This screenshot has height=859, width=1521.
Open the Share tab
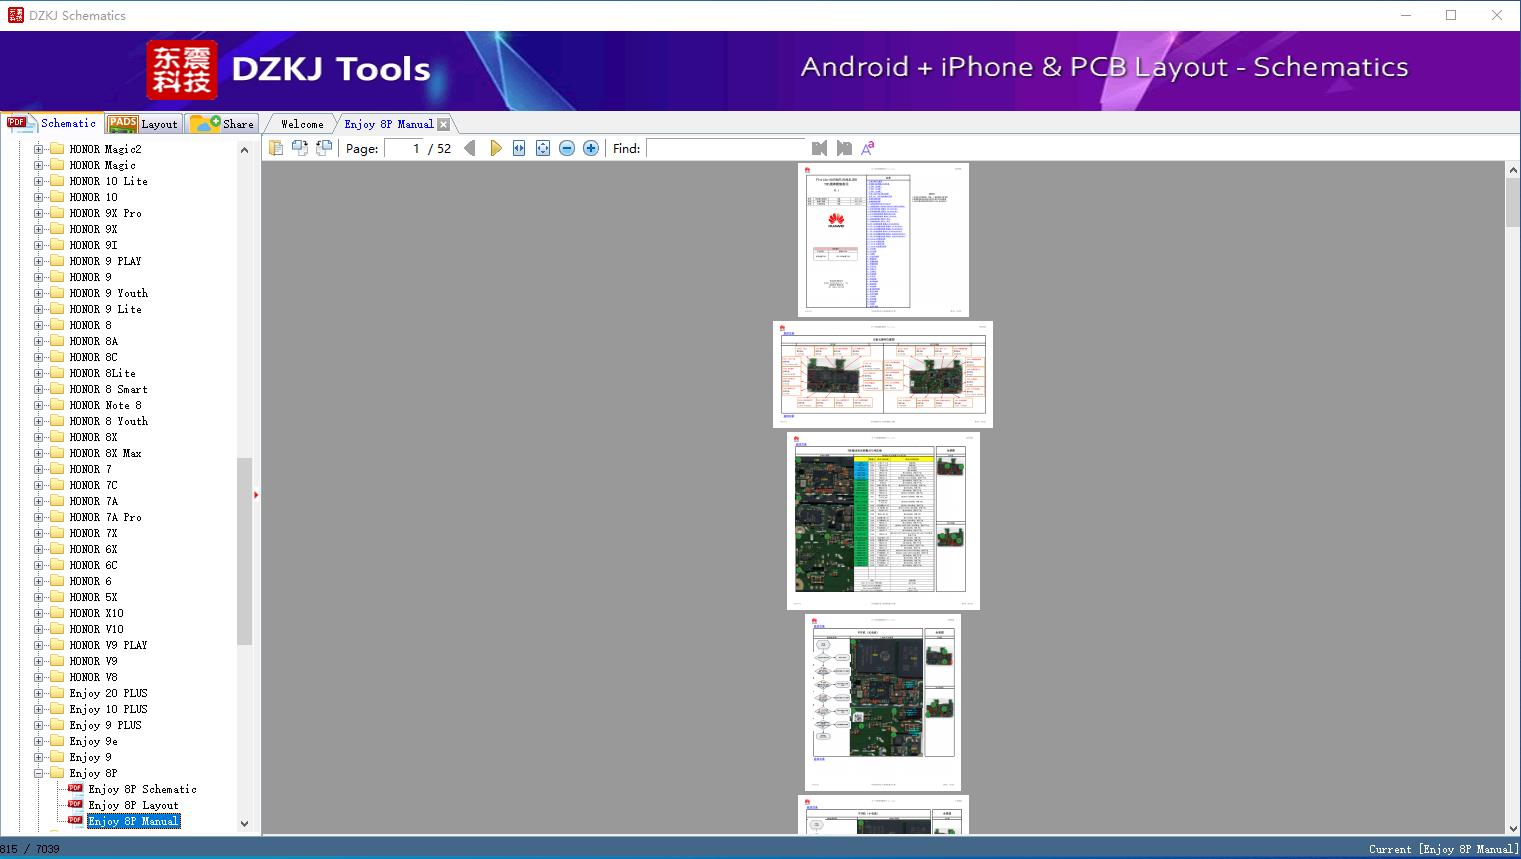(222, 124)
